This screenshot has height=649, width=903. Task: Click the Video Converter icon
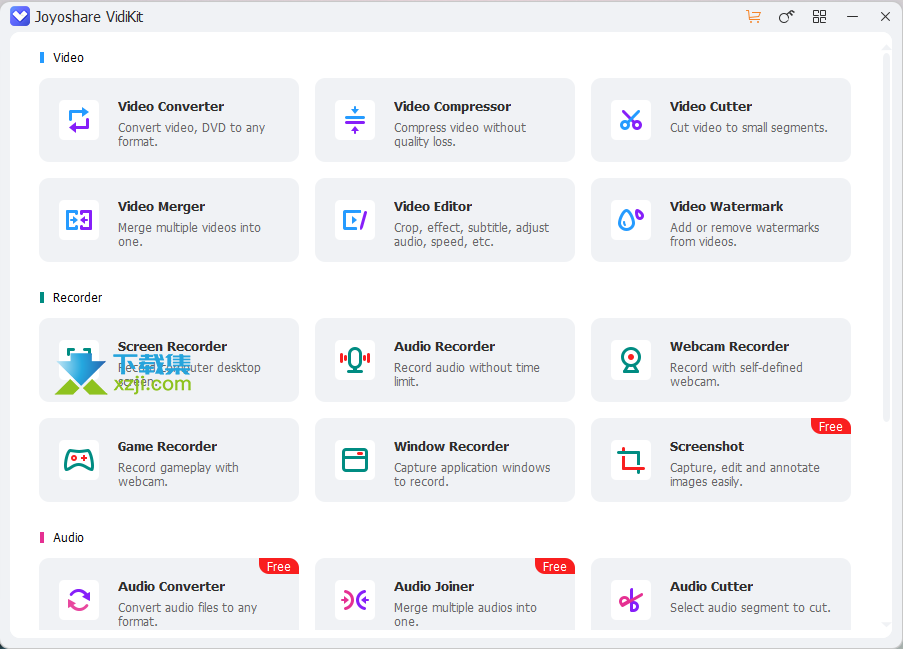79,120
